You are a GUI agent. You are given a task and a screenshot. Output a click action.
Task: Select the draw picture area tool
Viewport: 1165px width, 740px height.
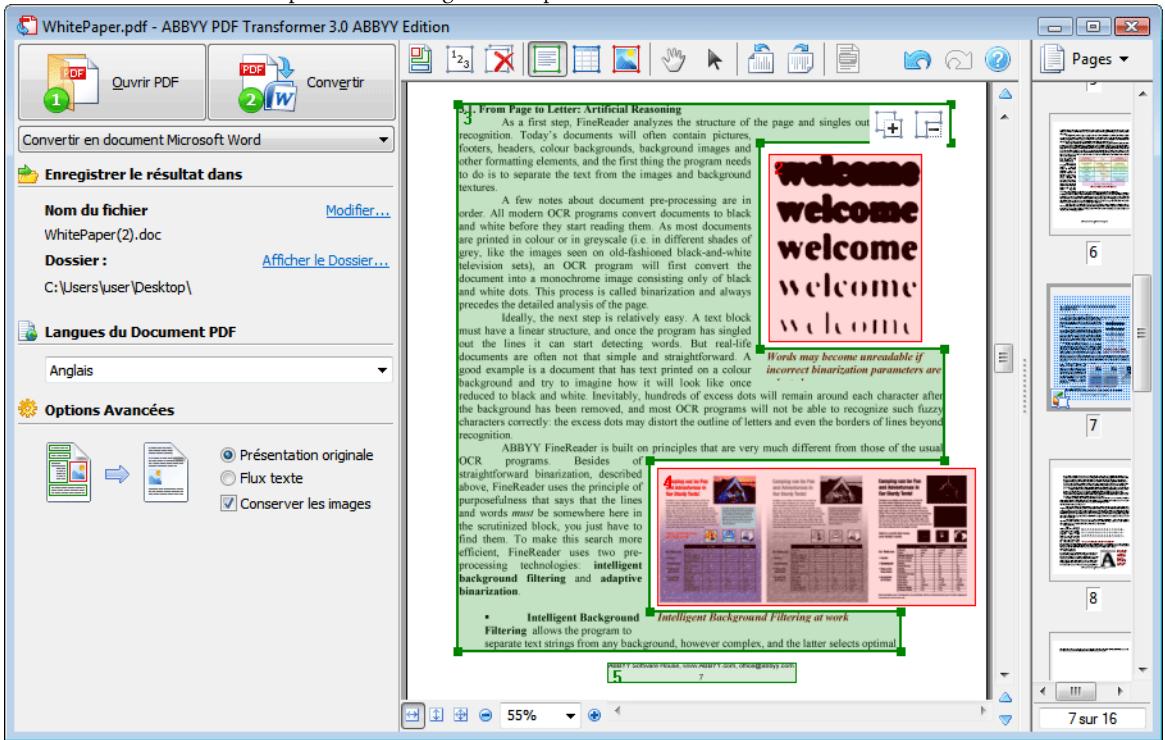626,59
